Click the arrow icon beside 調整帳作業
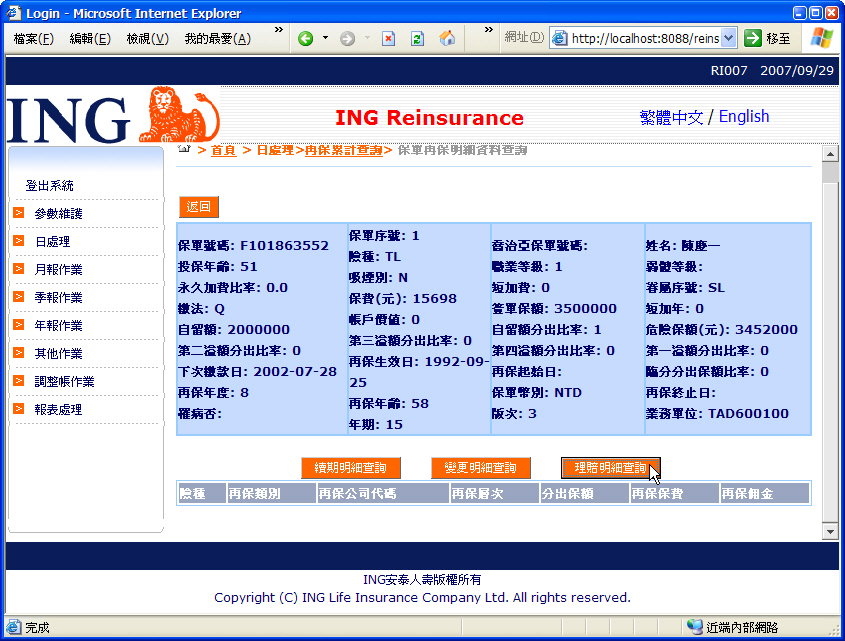The height and width of the screenshot is (641, 845). coord(19,381)
